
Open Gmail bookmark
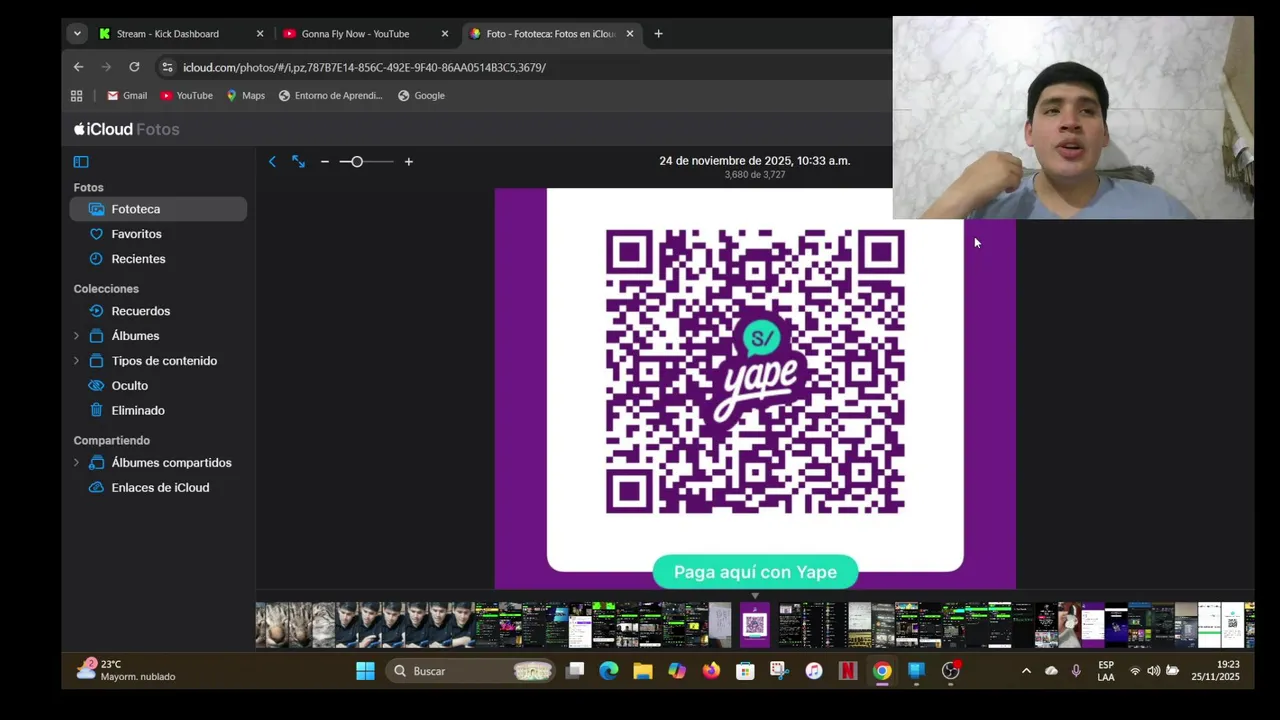127,96
